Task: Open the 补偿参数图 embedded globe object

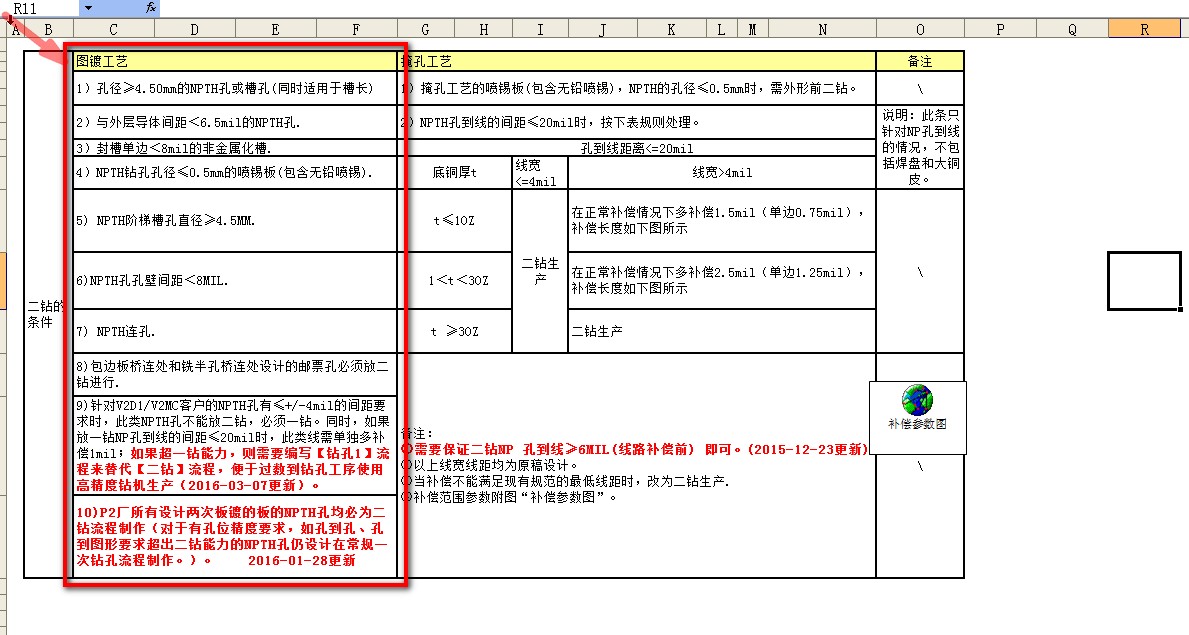Action: 918,417
